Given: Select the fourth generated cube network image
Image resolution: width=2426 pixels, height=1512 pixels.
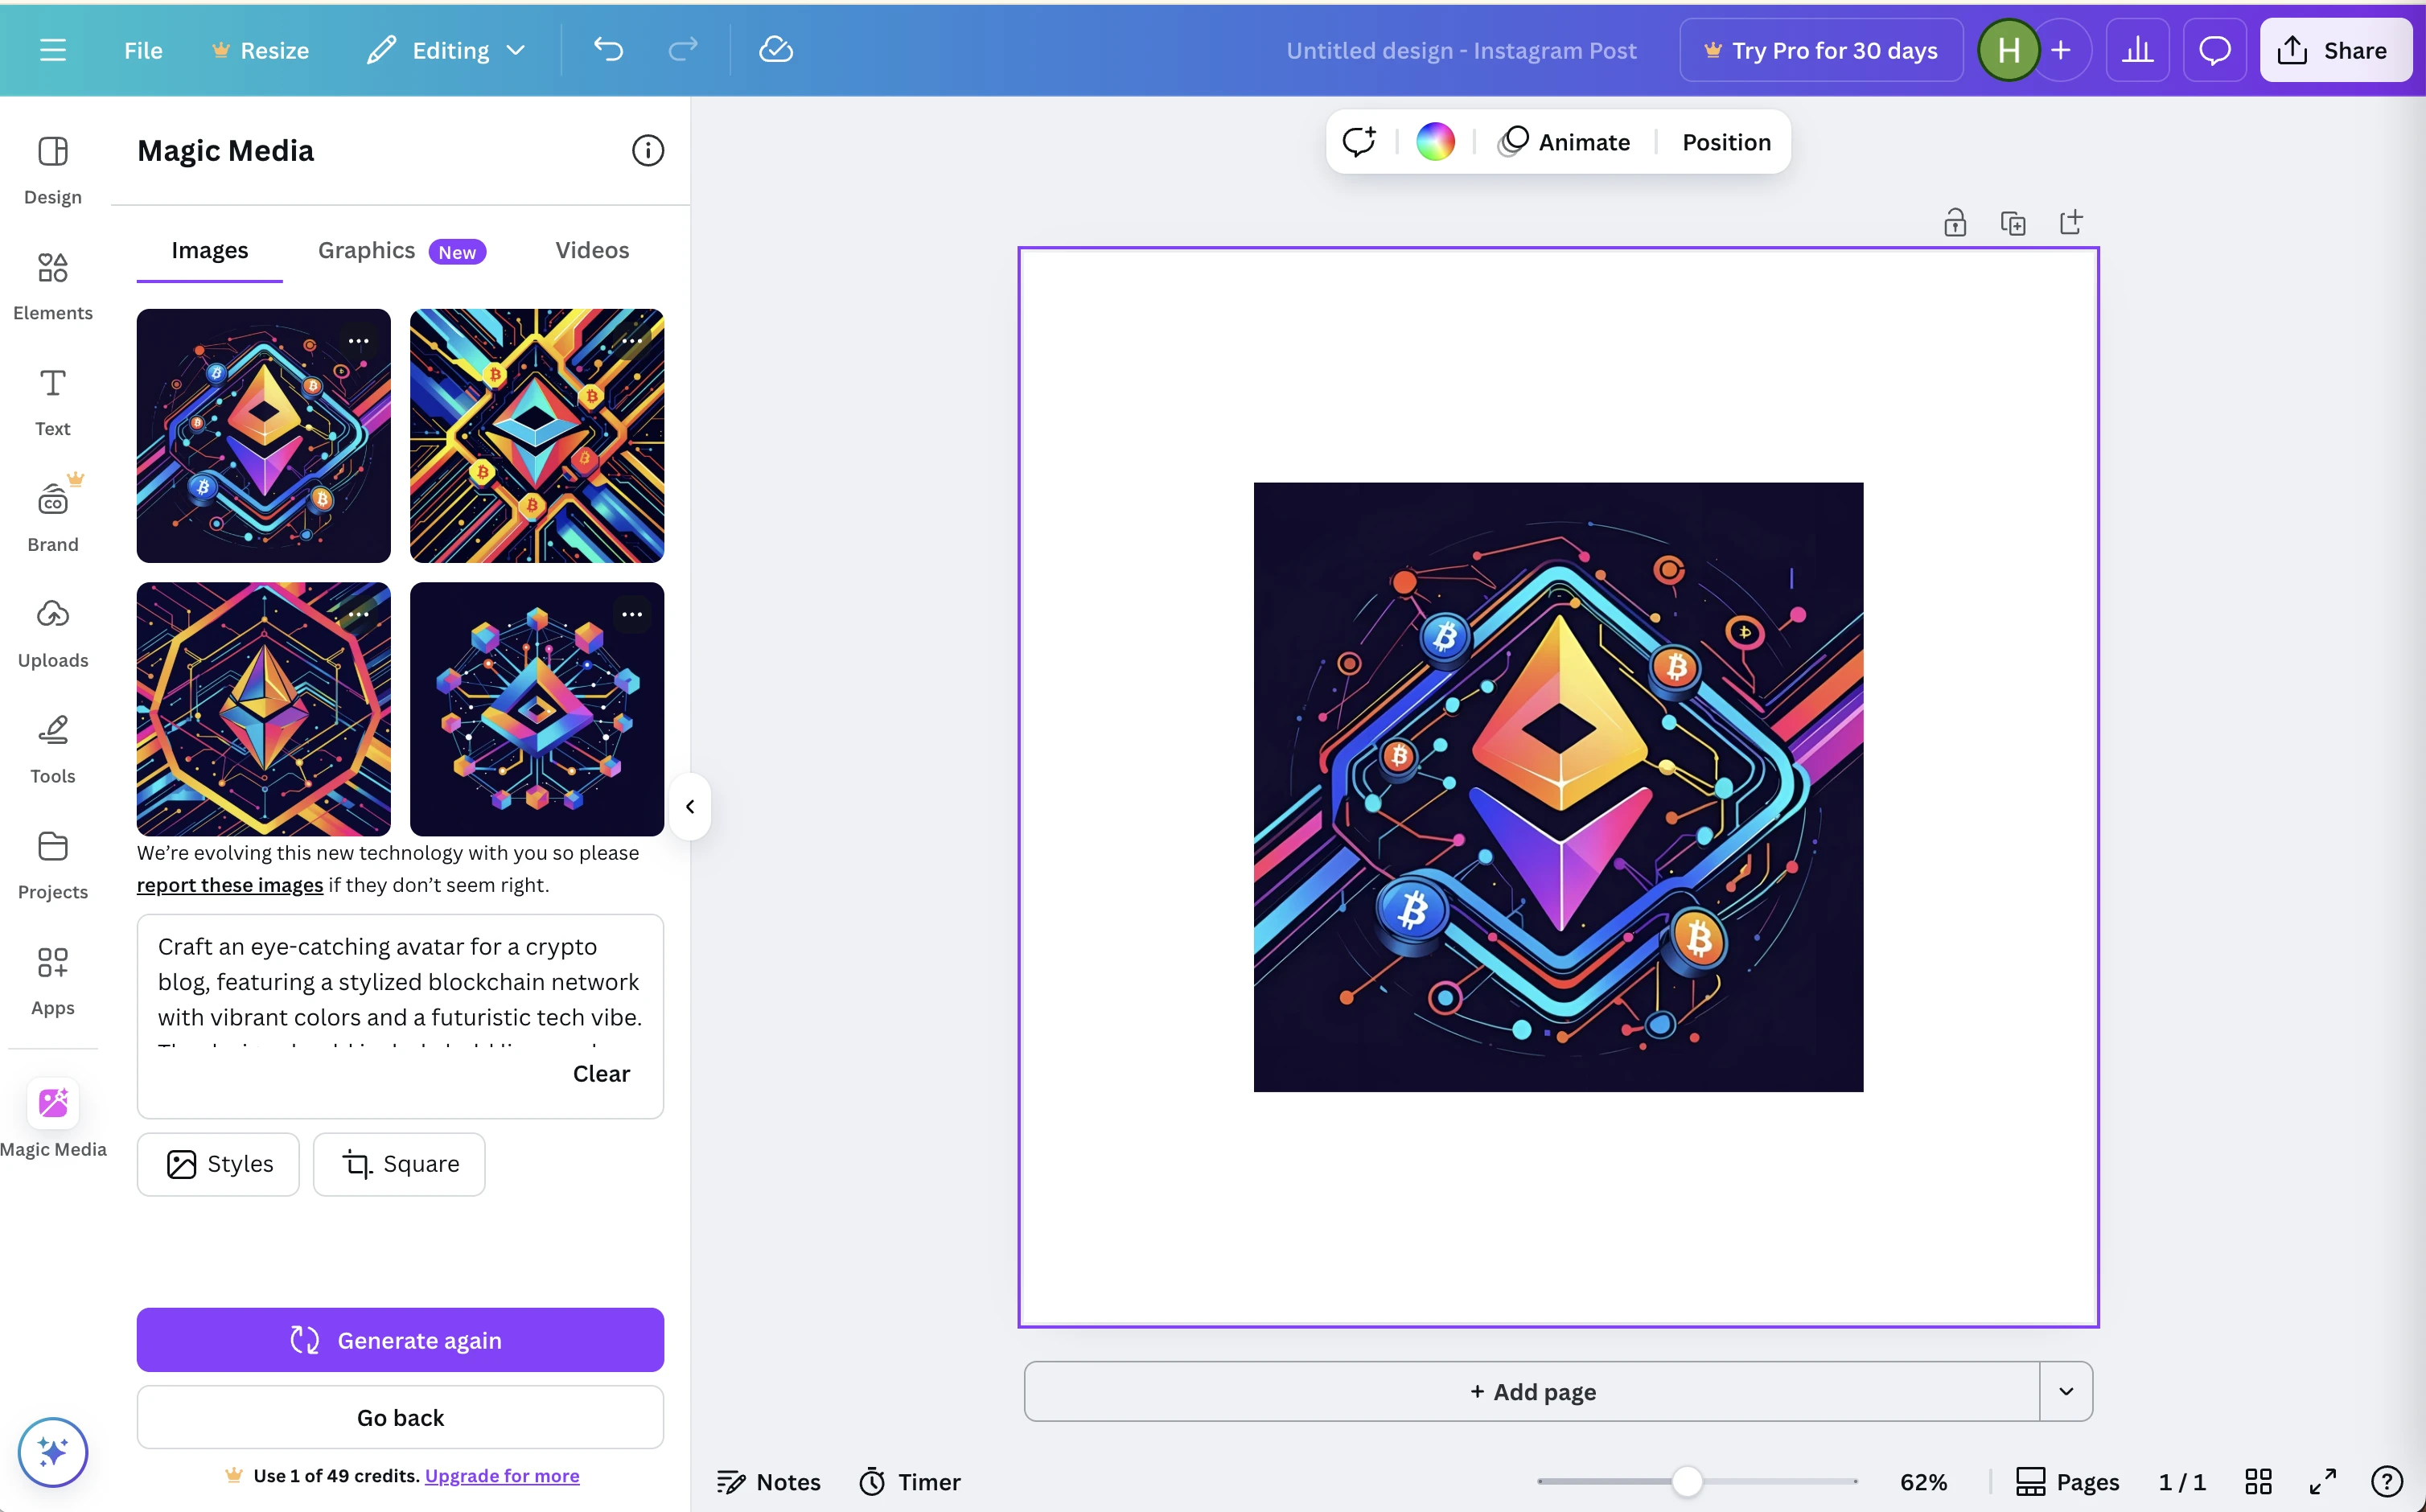Looking at the screenshot, I should pos(537,709).
